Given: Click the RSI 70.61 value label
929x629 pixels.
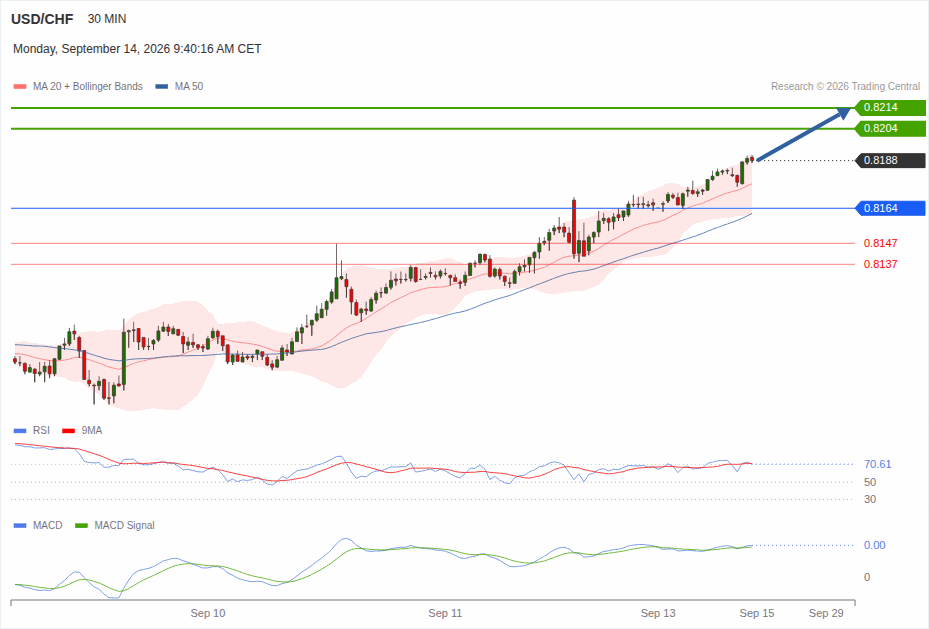Looking at the screenshot, I should (x=877, y=464).
